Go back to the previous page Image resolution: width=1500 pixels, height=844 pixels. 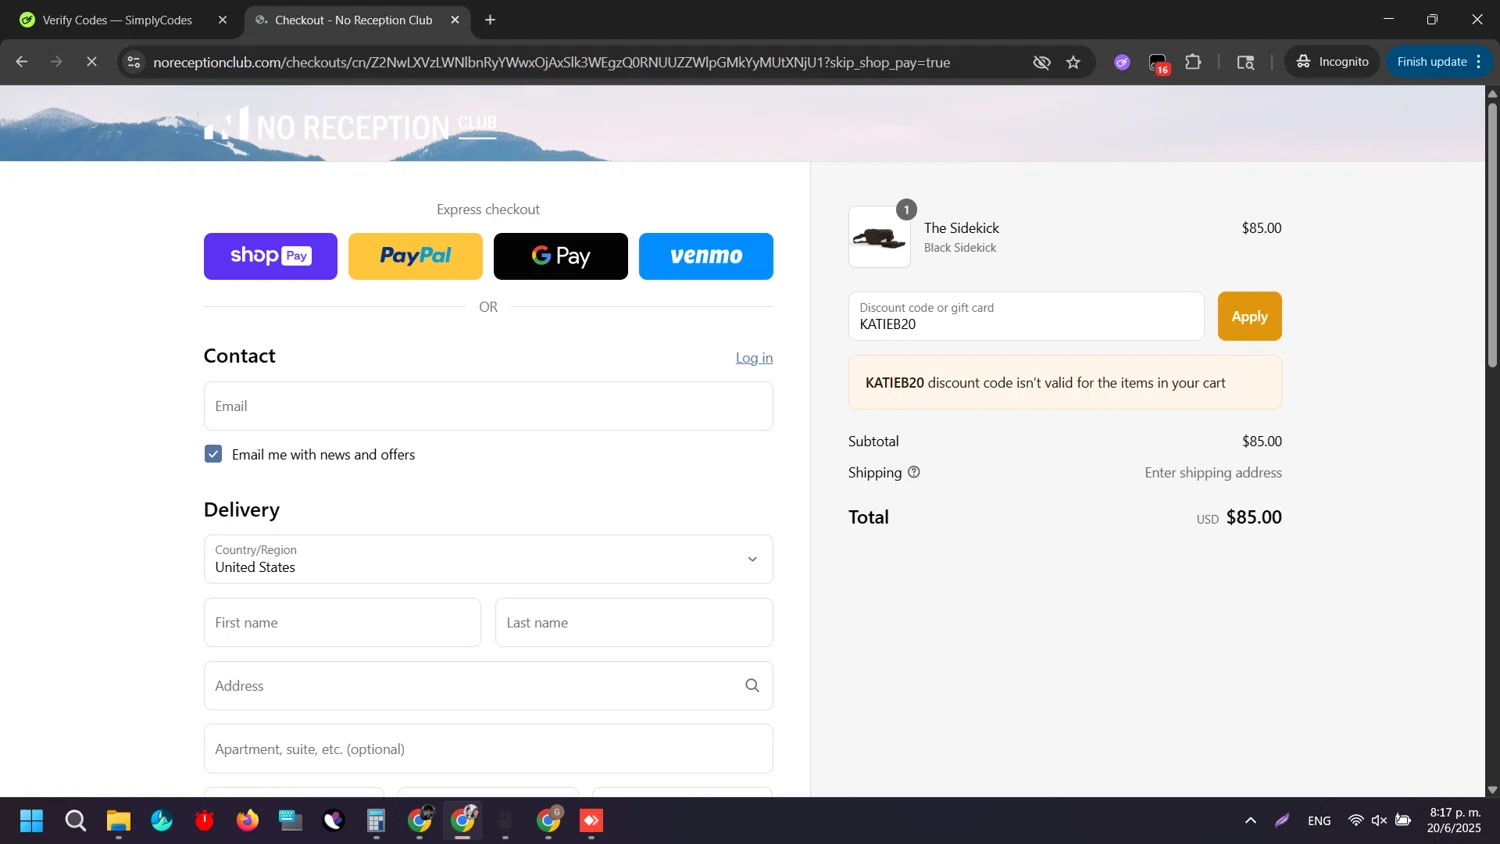pos(22,62)
